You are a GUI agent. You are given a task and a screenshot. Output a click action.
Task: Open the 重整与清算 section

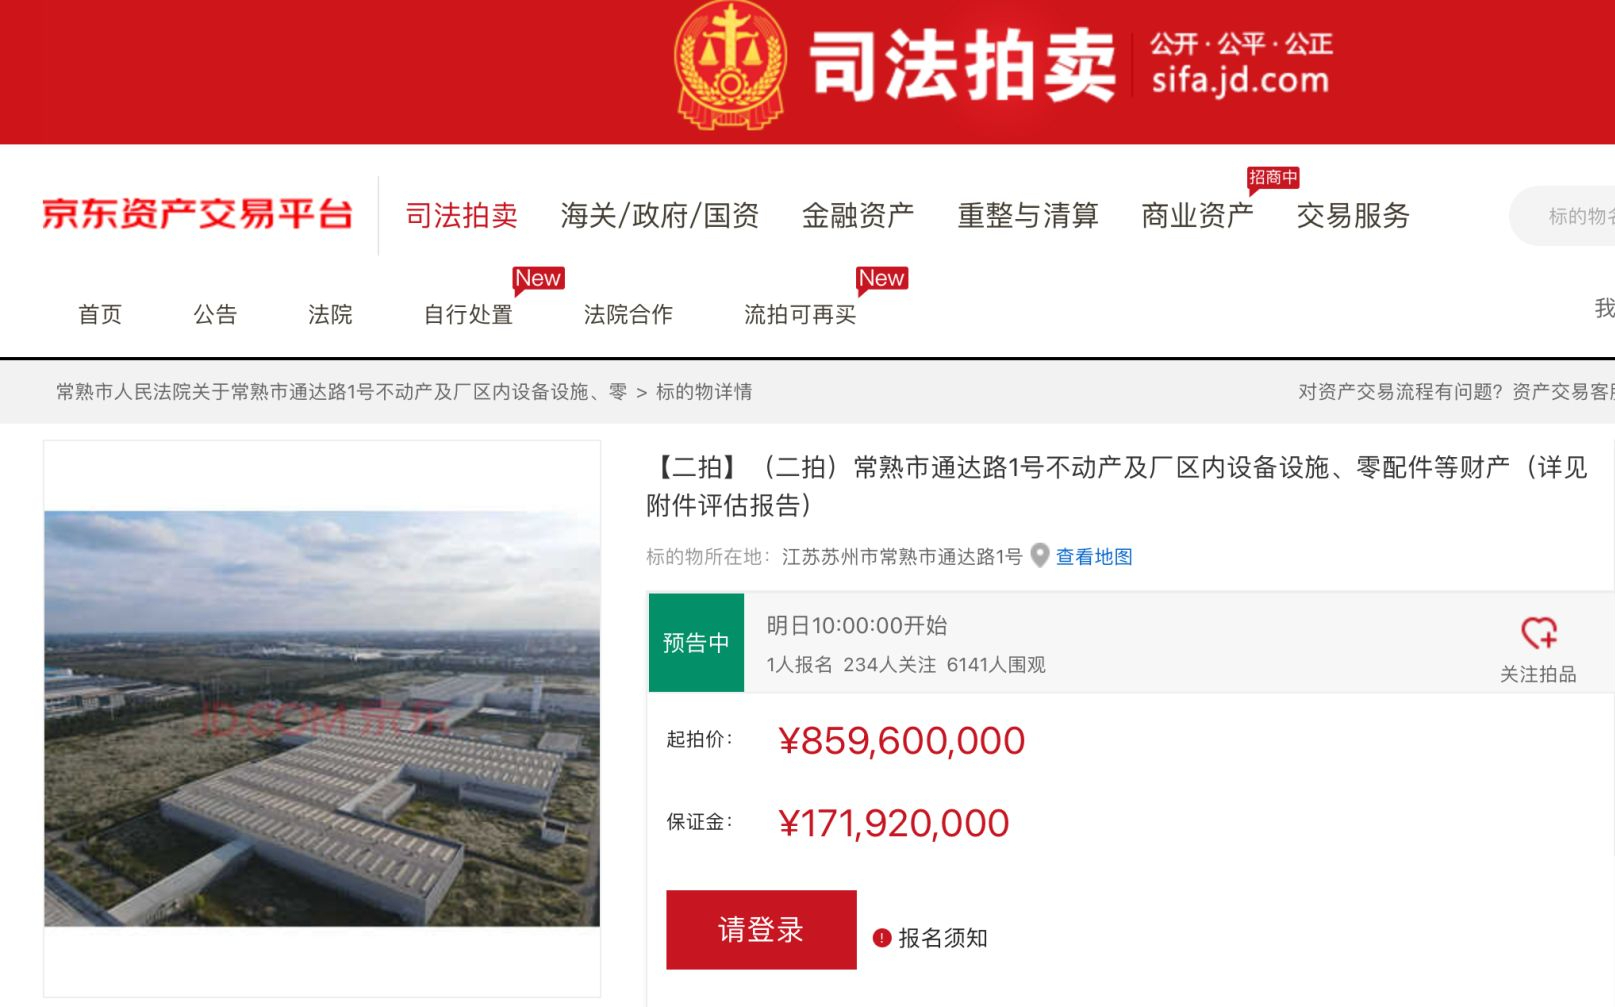pos(1028,215)
